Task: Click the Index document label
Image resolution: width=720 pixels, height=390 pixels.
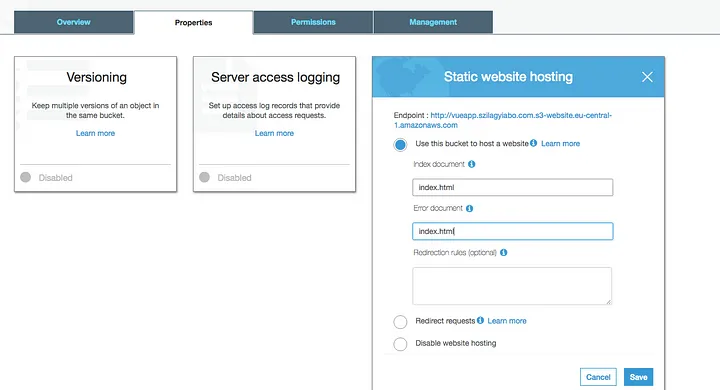Action: (439, 164)
